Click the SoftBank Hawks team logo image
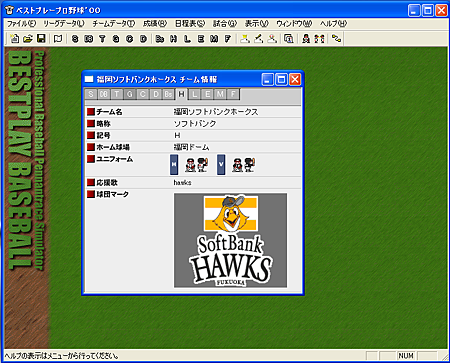Screen dimensions: 450x363 (x=230, y=240)
